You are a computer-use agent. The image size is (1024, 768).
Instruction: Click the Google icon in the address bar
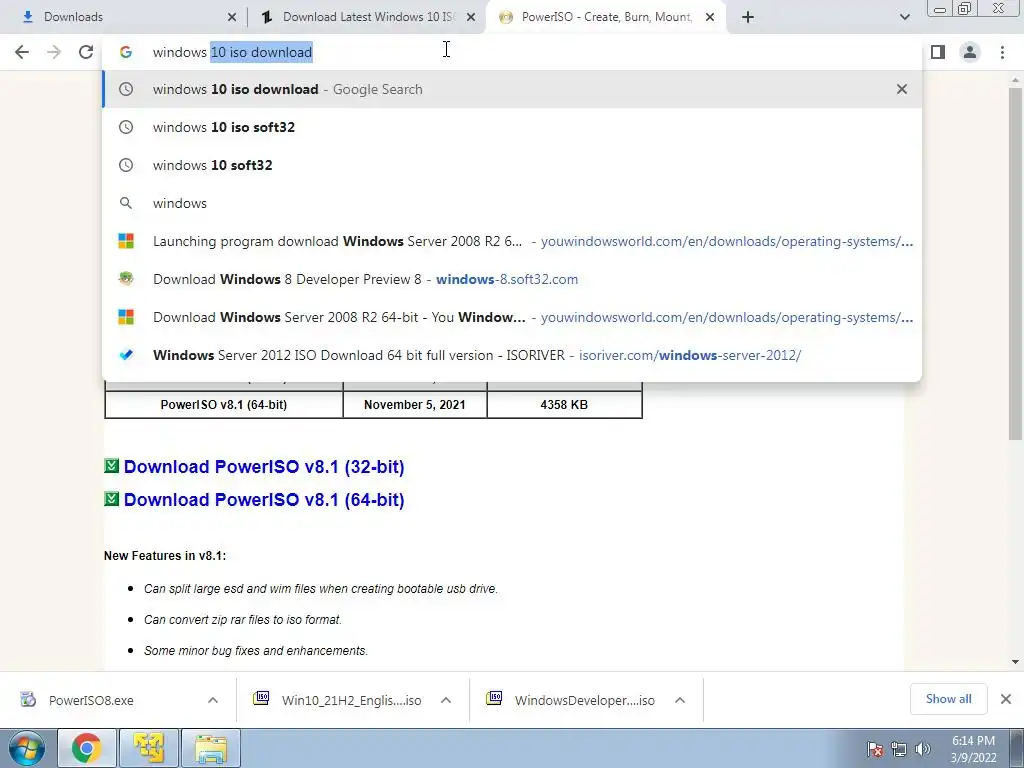[126, 52]
